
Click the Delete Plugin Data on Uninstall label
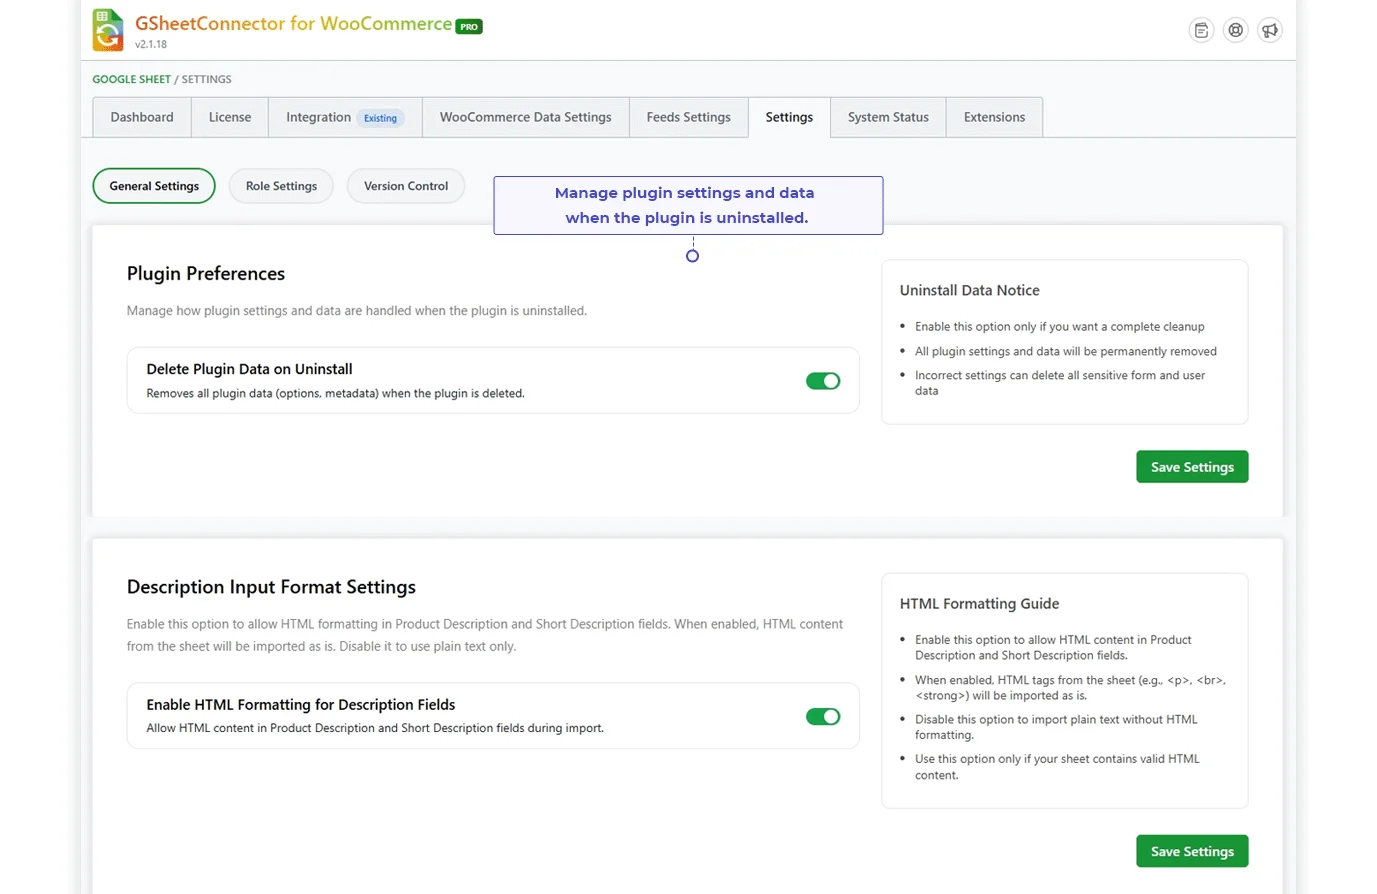pyautogui.click(x=249, y=369)
